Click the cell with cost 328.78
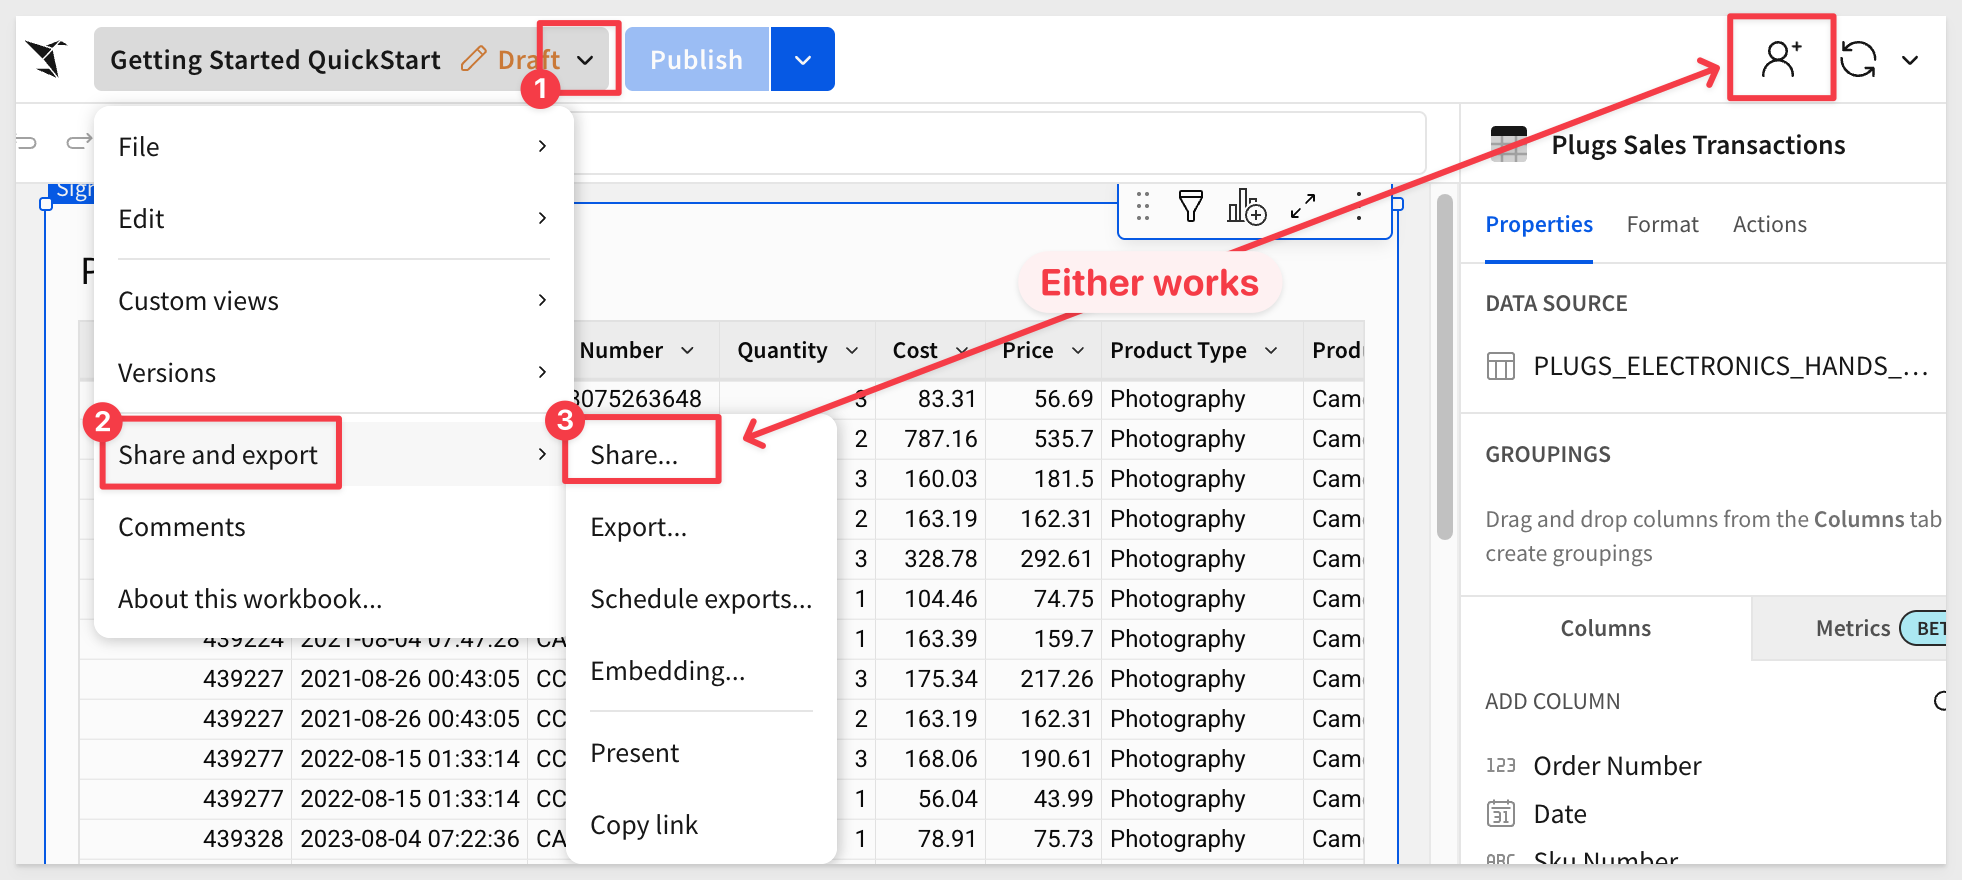Image resolution: width=1962 pixels, height=880 pixels. coord(931,559)
